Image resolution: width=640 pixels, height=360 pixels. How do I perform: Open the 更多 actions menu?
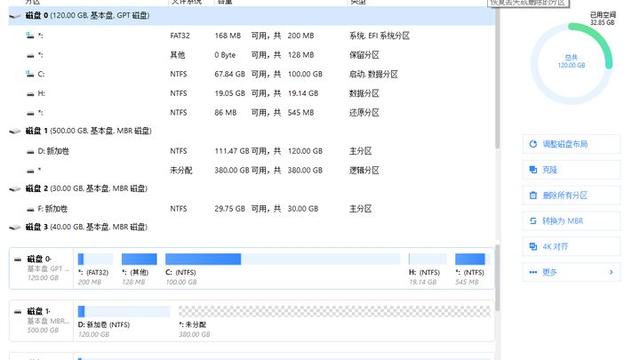tap(571, 272)
